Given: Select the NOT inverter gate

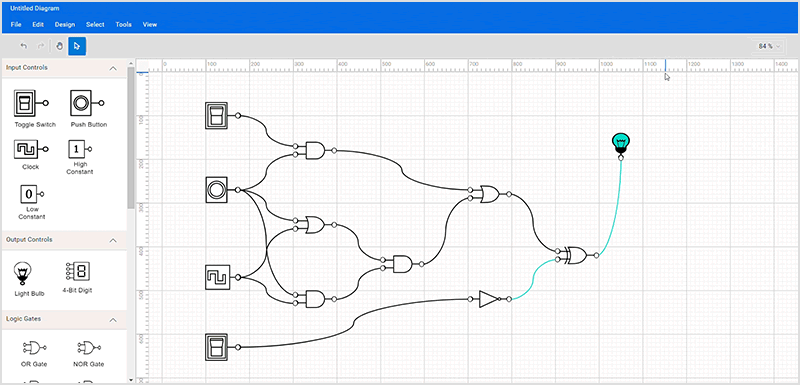Looking at the screenshot, I should pos(489,299).
